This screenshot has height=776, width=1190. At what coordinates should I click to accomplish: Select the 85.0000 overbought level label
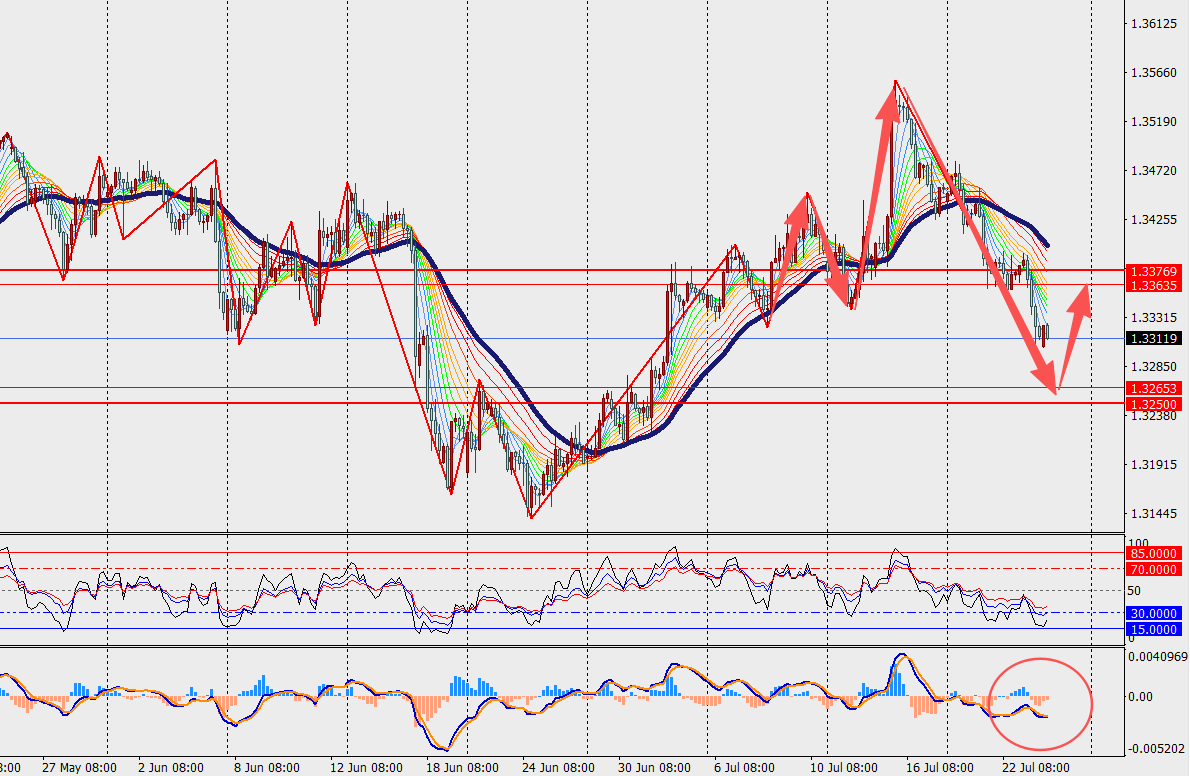pos(1154,554)
